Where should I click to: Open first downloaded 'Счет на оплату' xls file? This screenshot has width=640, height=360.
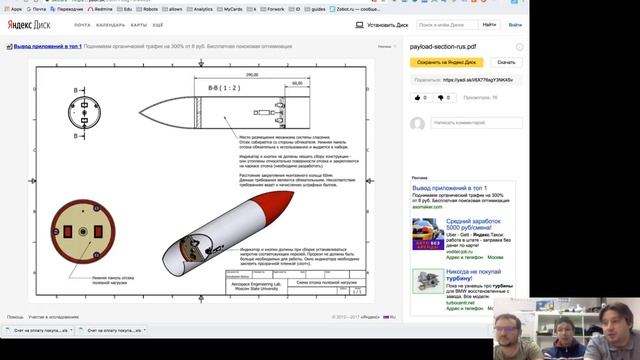[38, 330]
